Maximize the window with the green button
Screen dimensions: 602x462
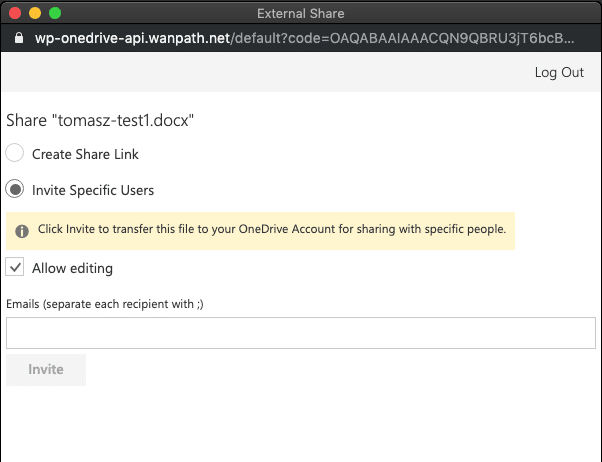(55, 14)
